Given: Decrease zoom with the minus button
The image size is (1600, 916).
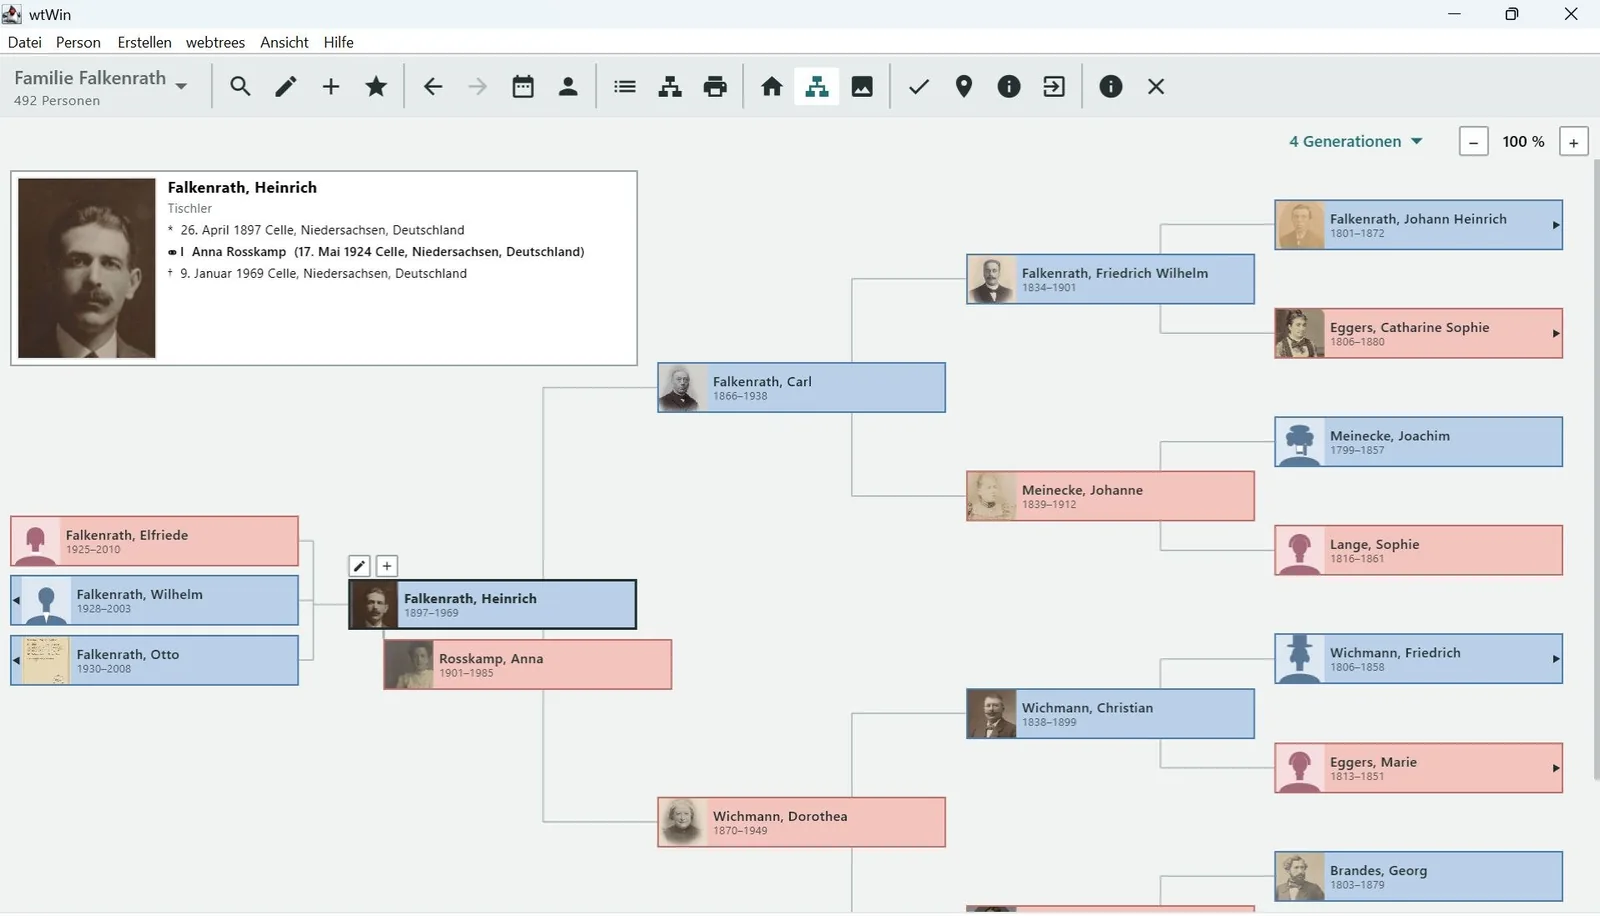Looking at the screenshot, I should (x=1473, y=142).
